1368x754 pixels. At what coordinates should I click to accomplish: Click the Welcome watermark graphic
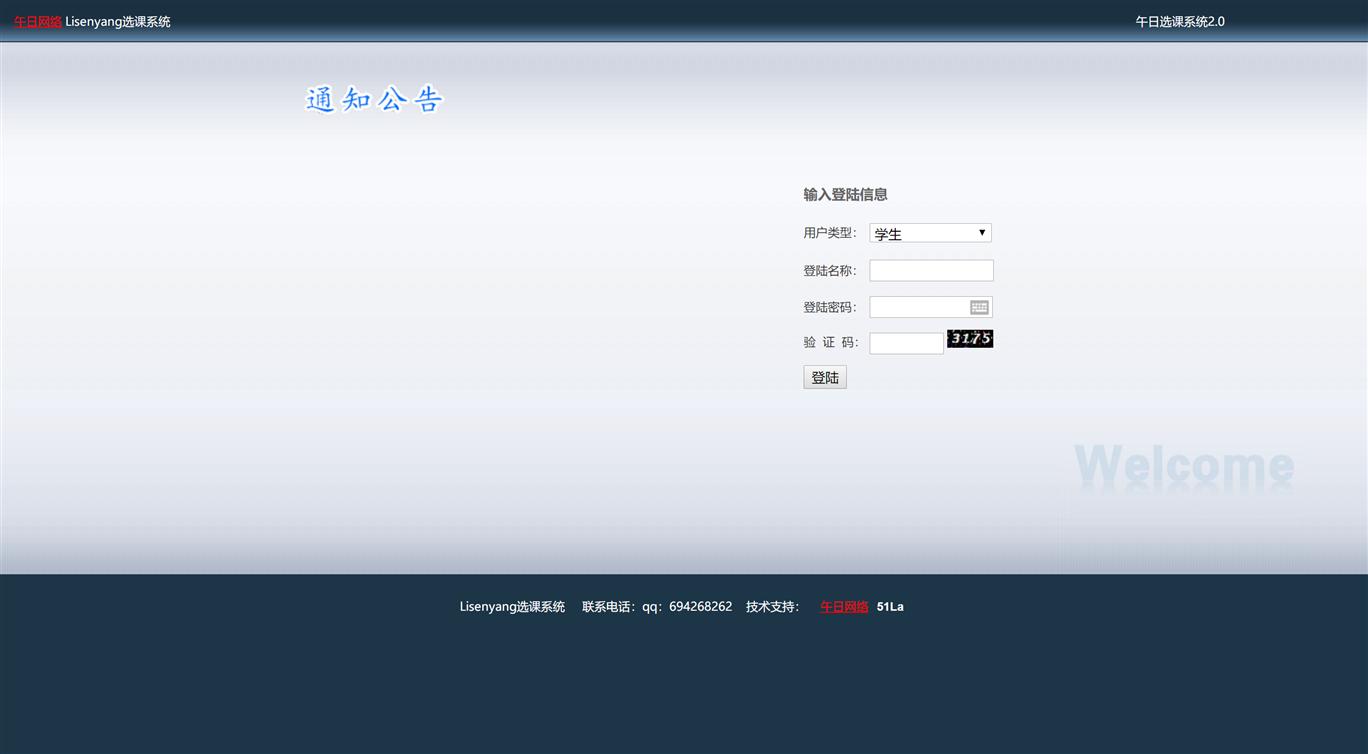click(1184, 467)
